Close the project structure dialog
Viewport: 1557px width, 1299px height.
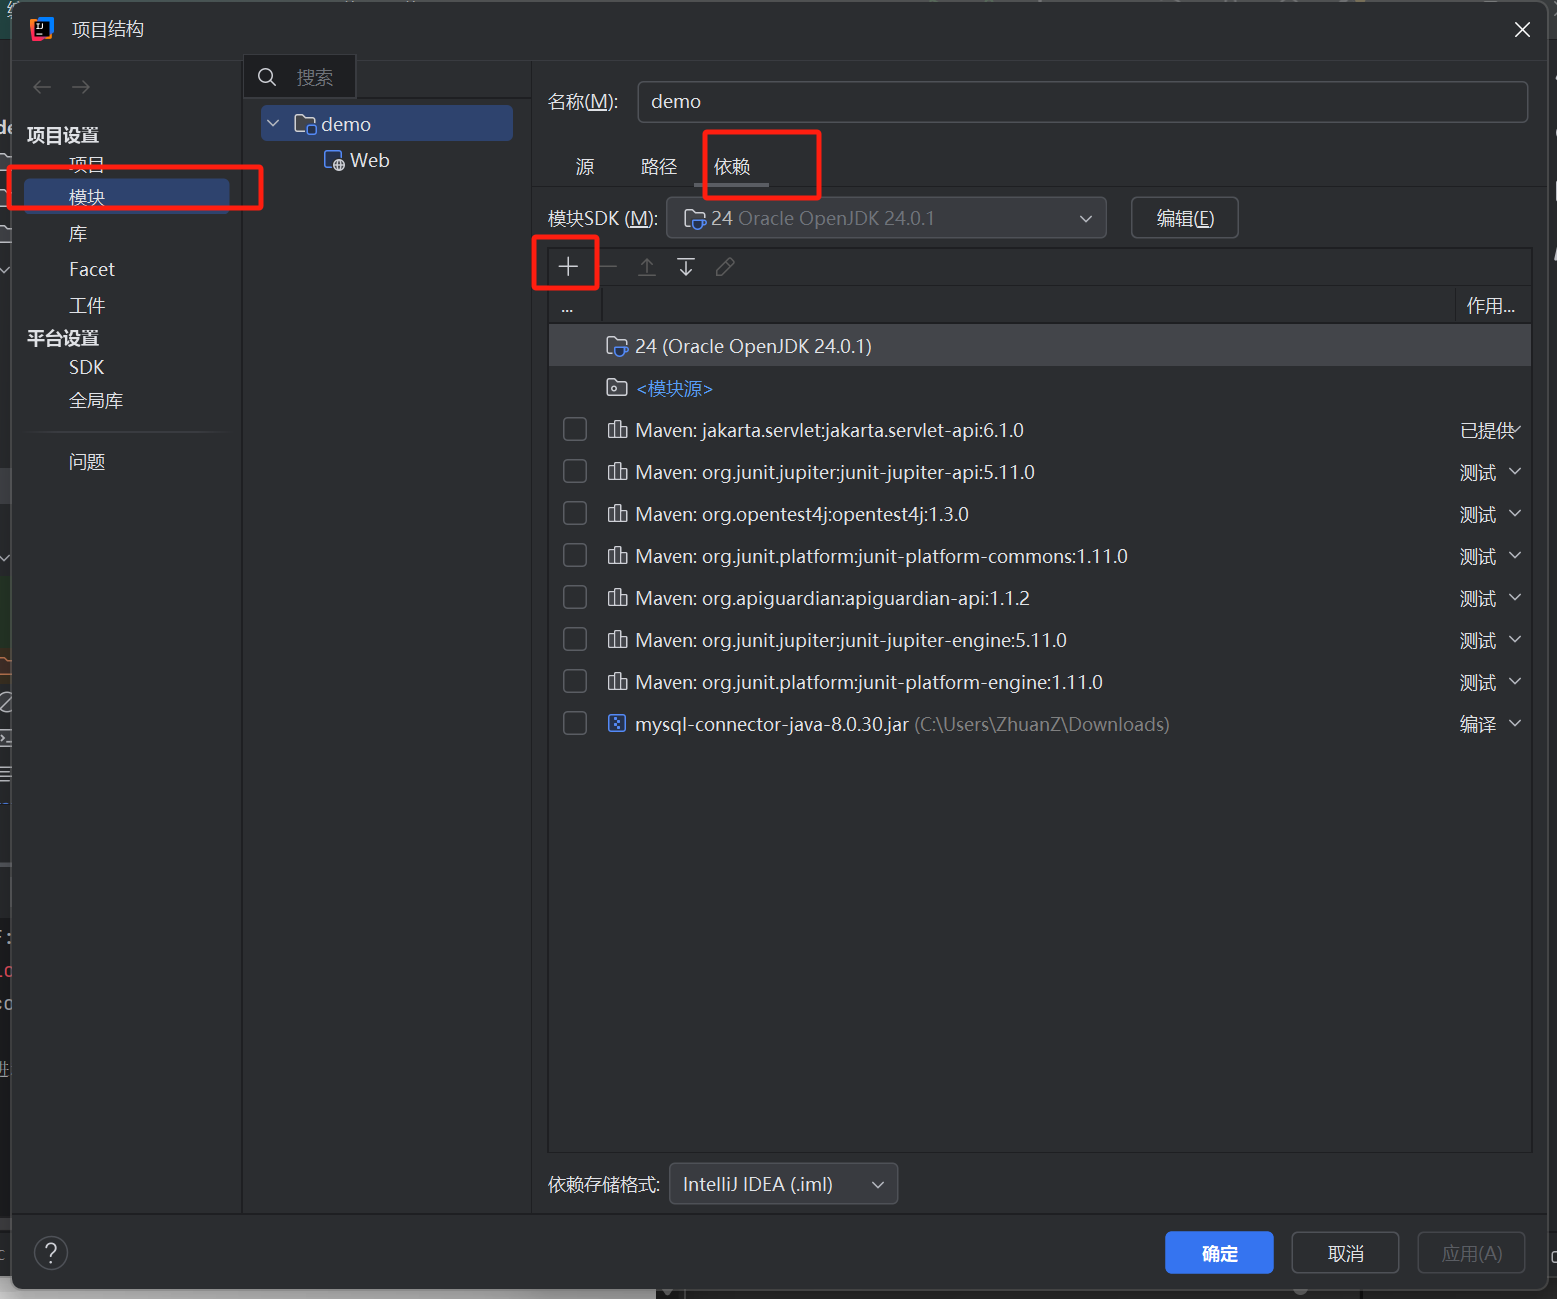pyautogui.click(x=1522, y=29)
